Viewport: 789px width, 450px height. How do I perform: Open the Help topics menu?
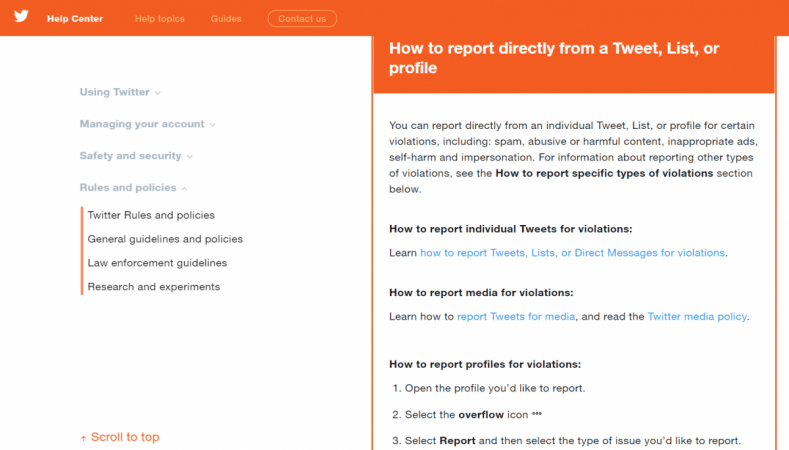point(160,19)
